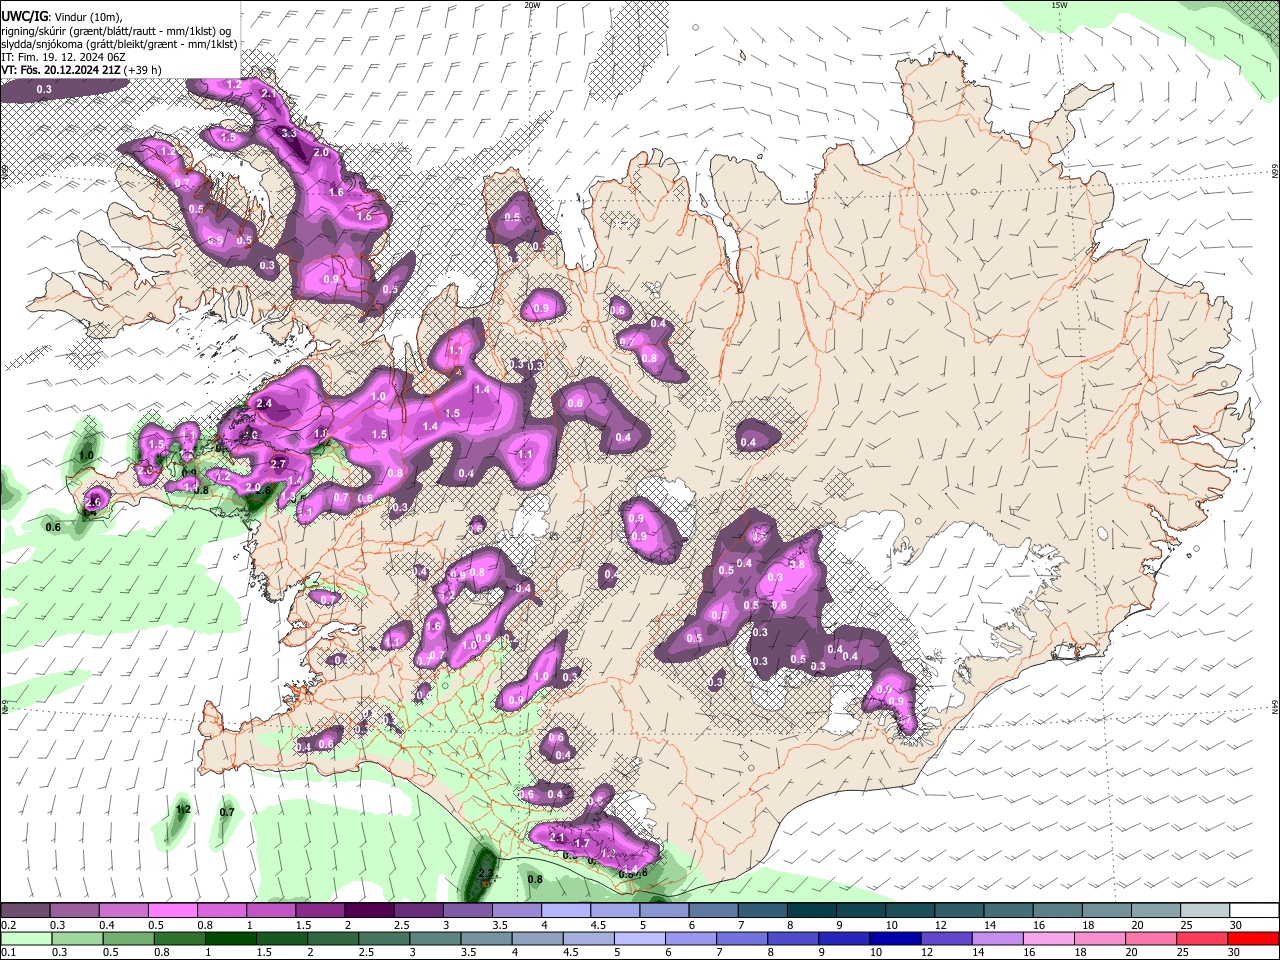Click the UWC/IG title in the header
1280x960 pixels.
[x=24, y=16]
